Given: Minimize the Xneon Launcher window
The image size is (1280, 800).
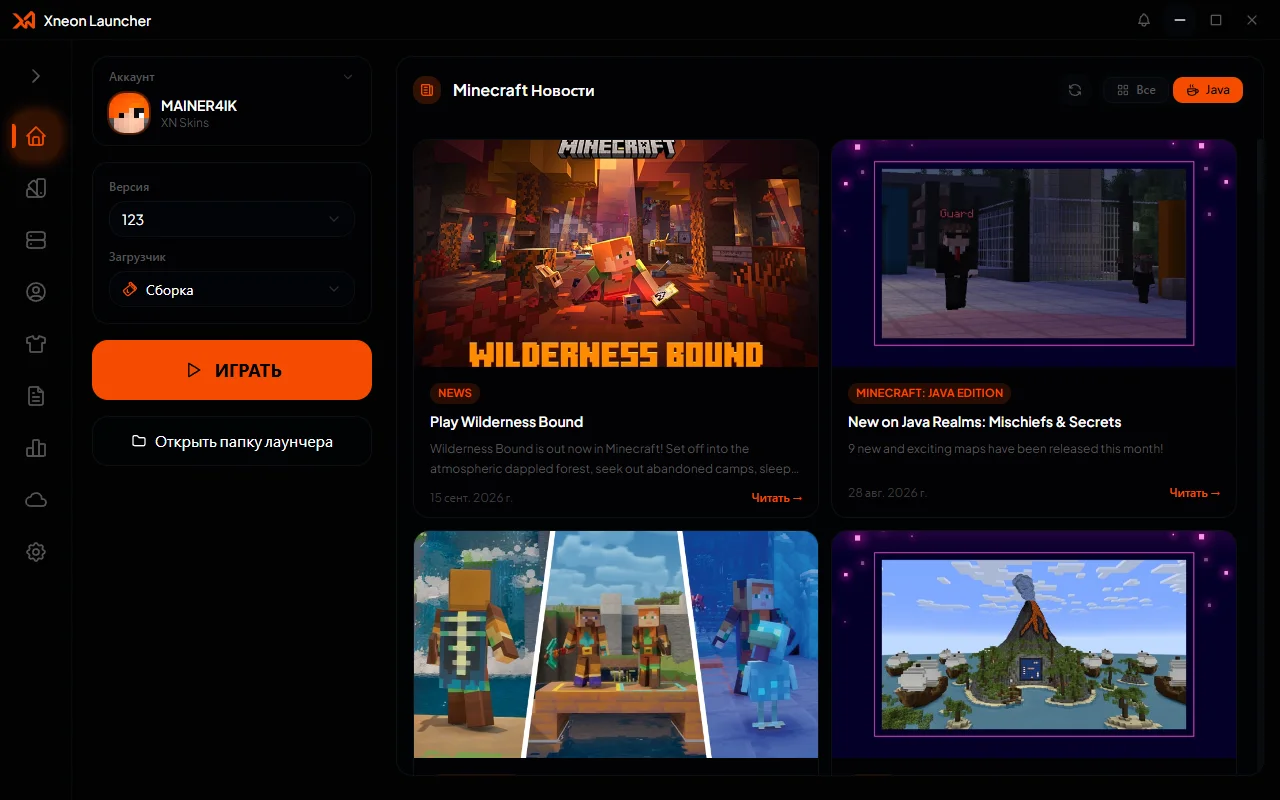Looking at the screenshot, I should (1181, 20).
